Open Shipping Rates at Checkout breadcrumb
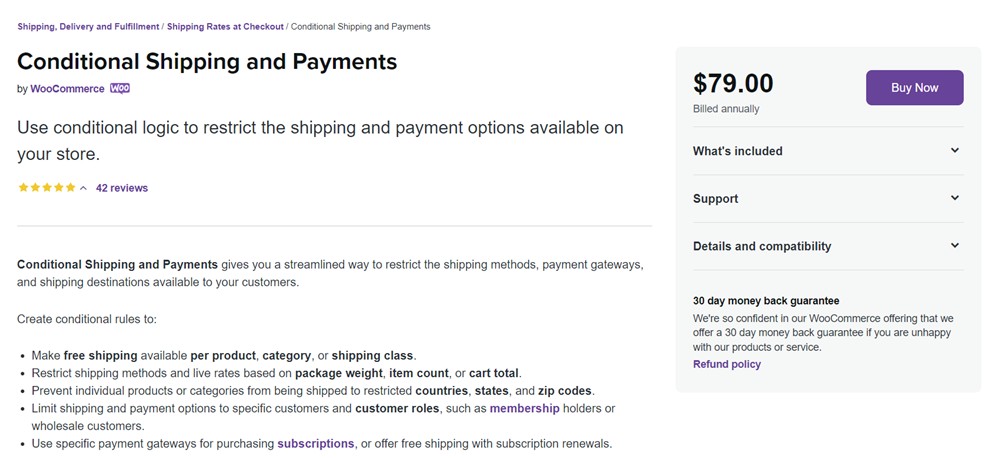Viewport: 1000px width, 458px height. (x=225, y=26)
